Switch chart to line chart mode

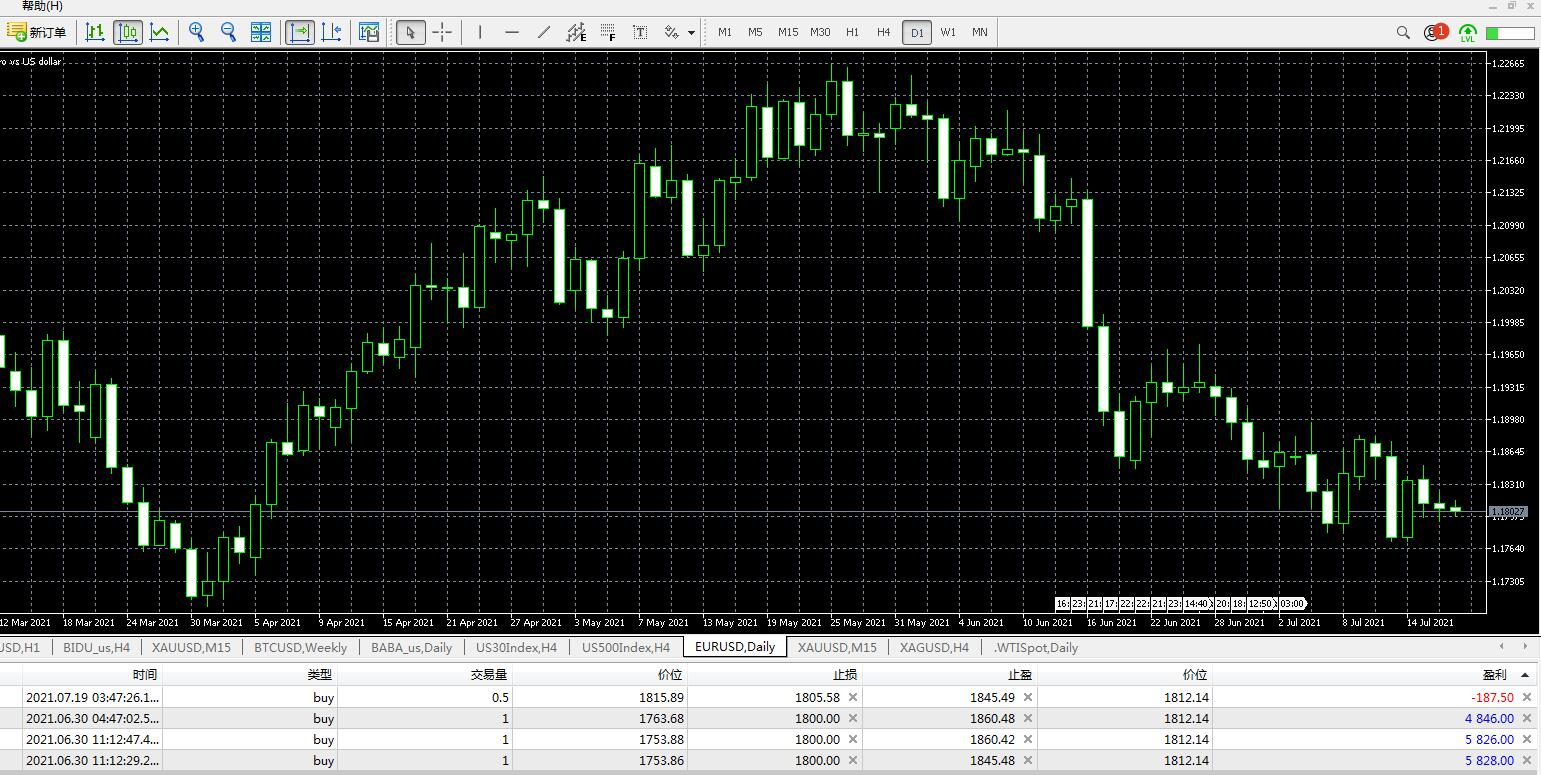[159, 32]
